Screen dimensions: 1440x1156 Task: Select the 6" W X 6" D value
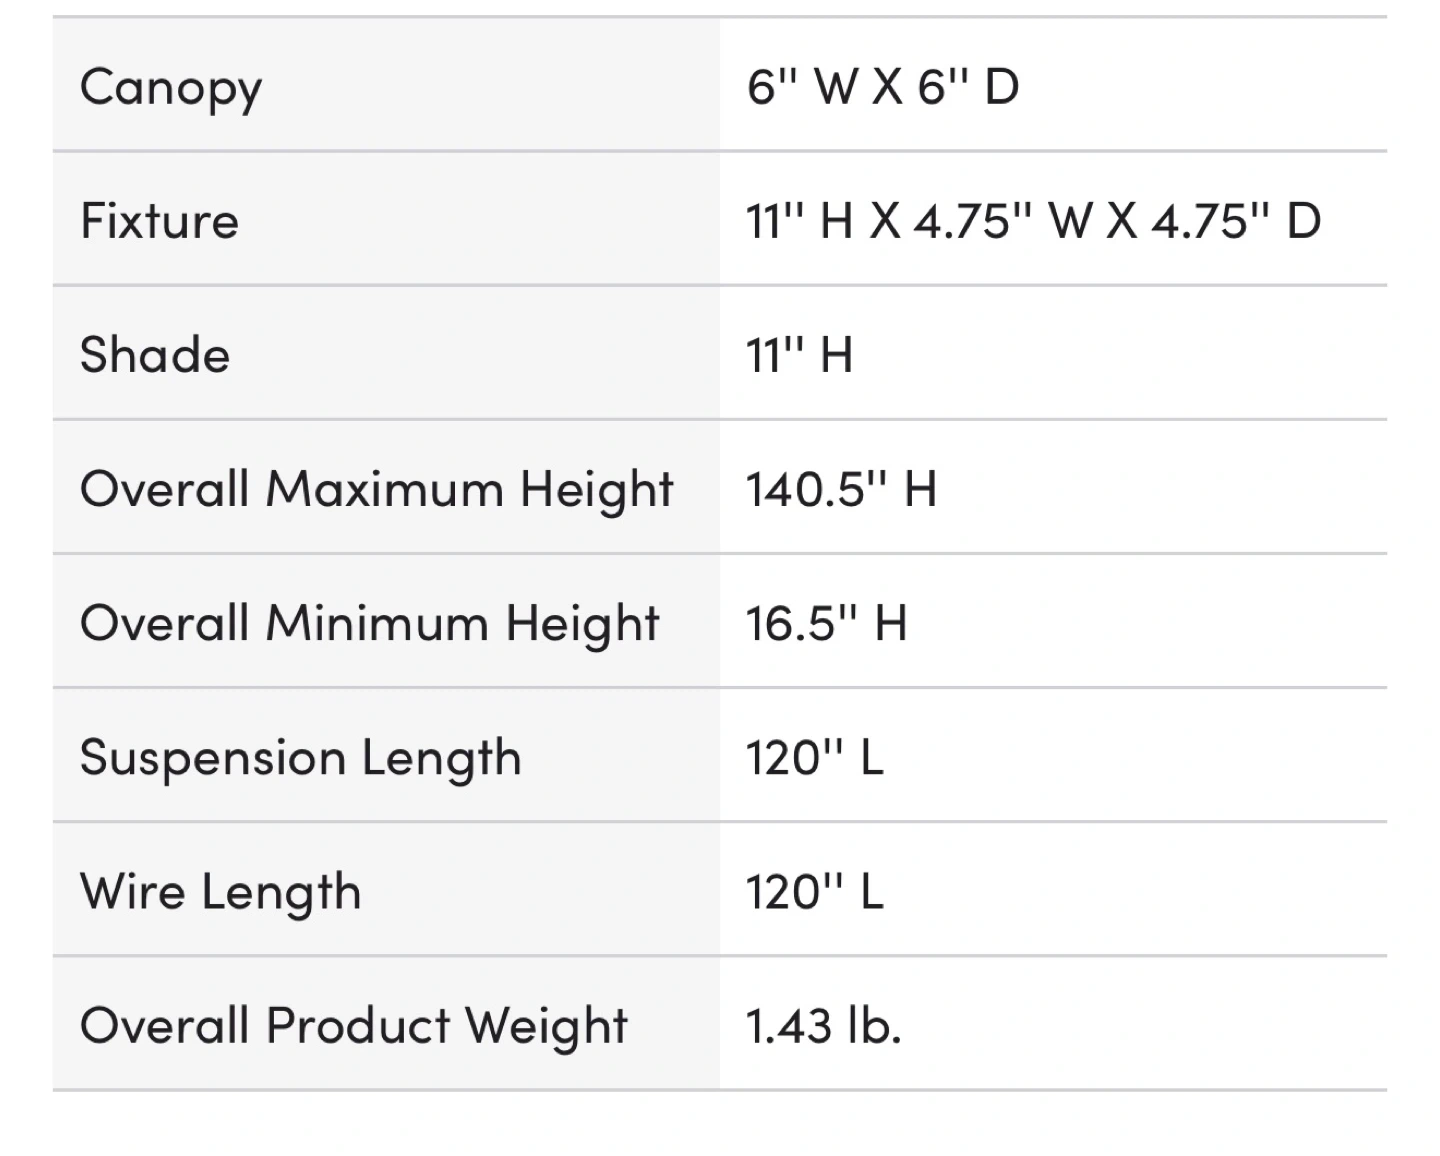(x=882, y=87)
